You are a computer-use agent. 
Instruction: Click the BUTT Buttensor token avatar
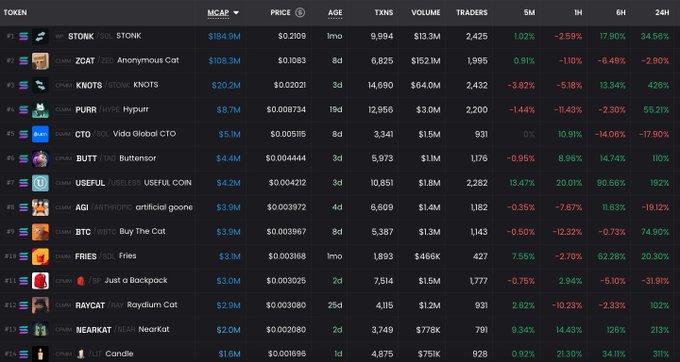click(x=40, y=159)
